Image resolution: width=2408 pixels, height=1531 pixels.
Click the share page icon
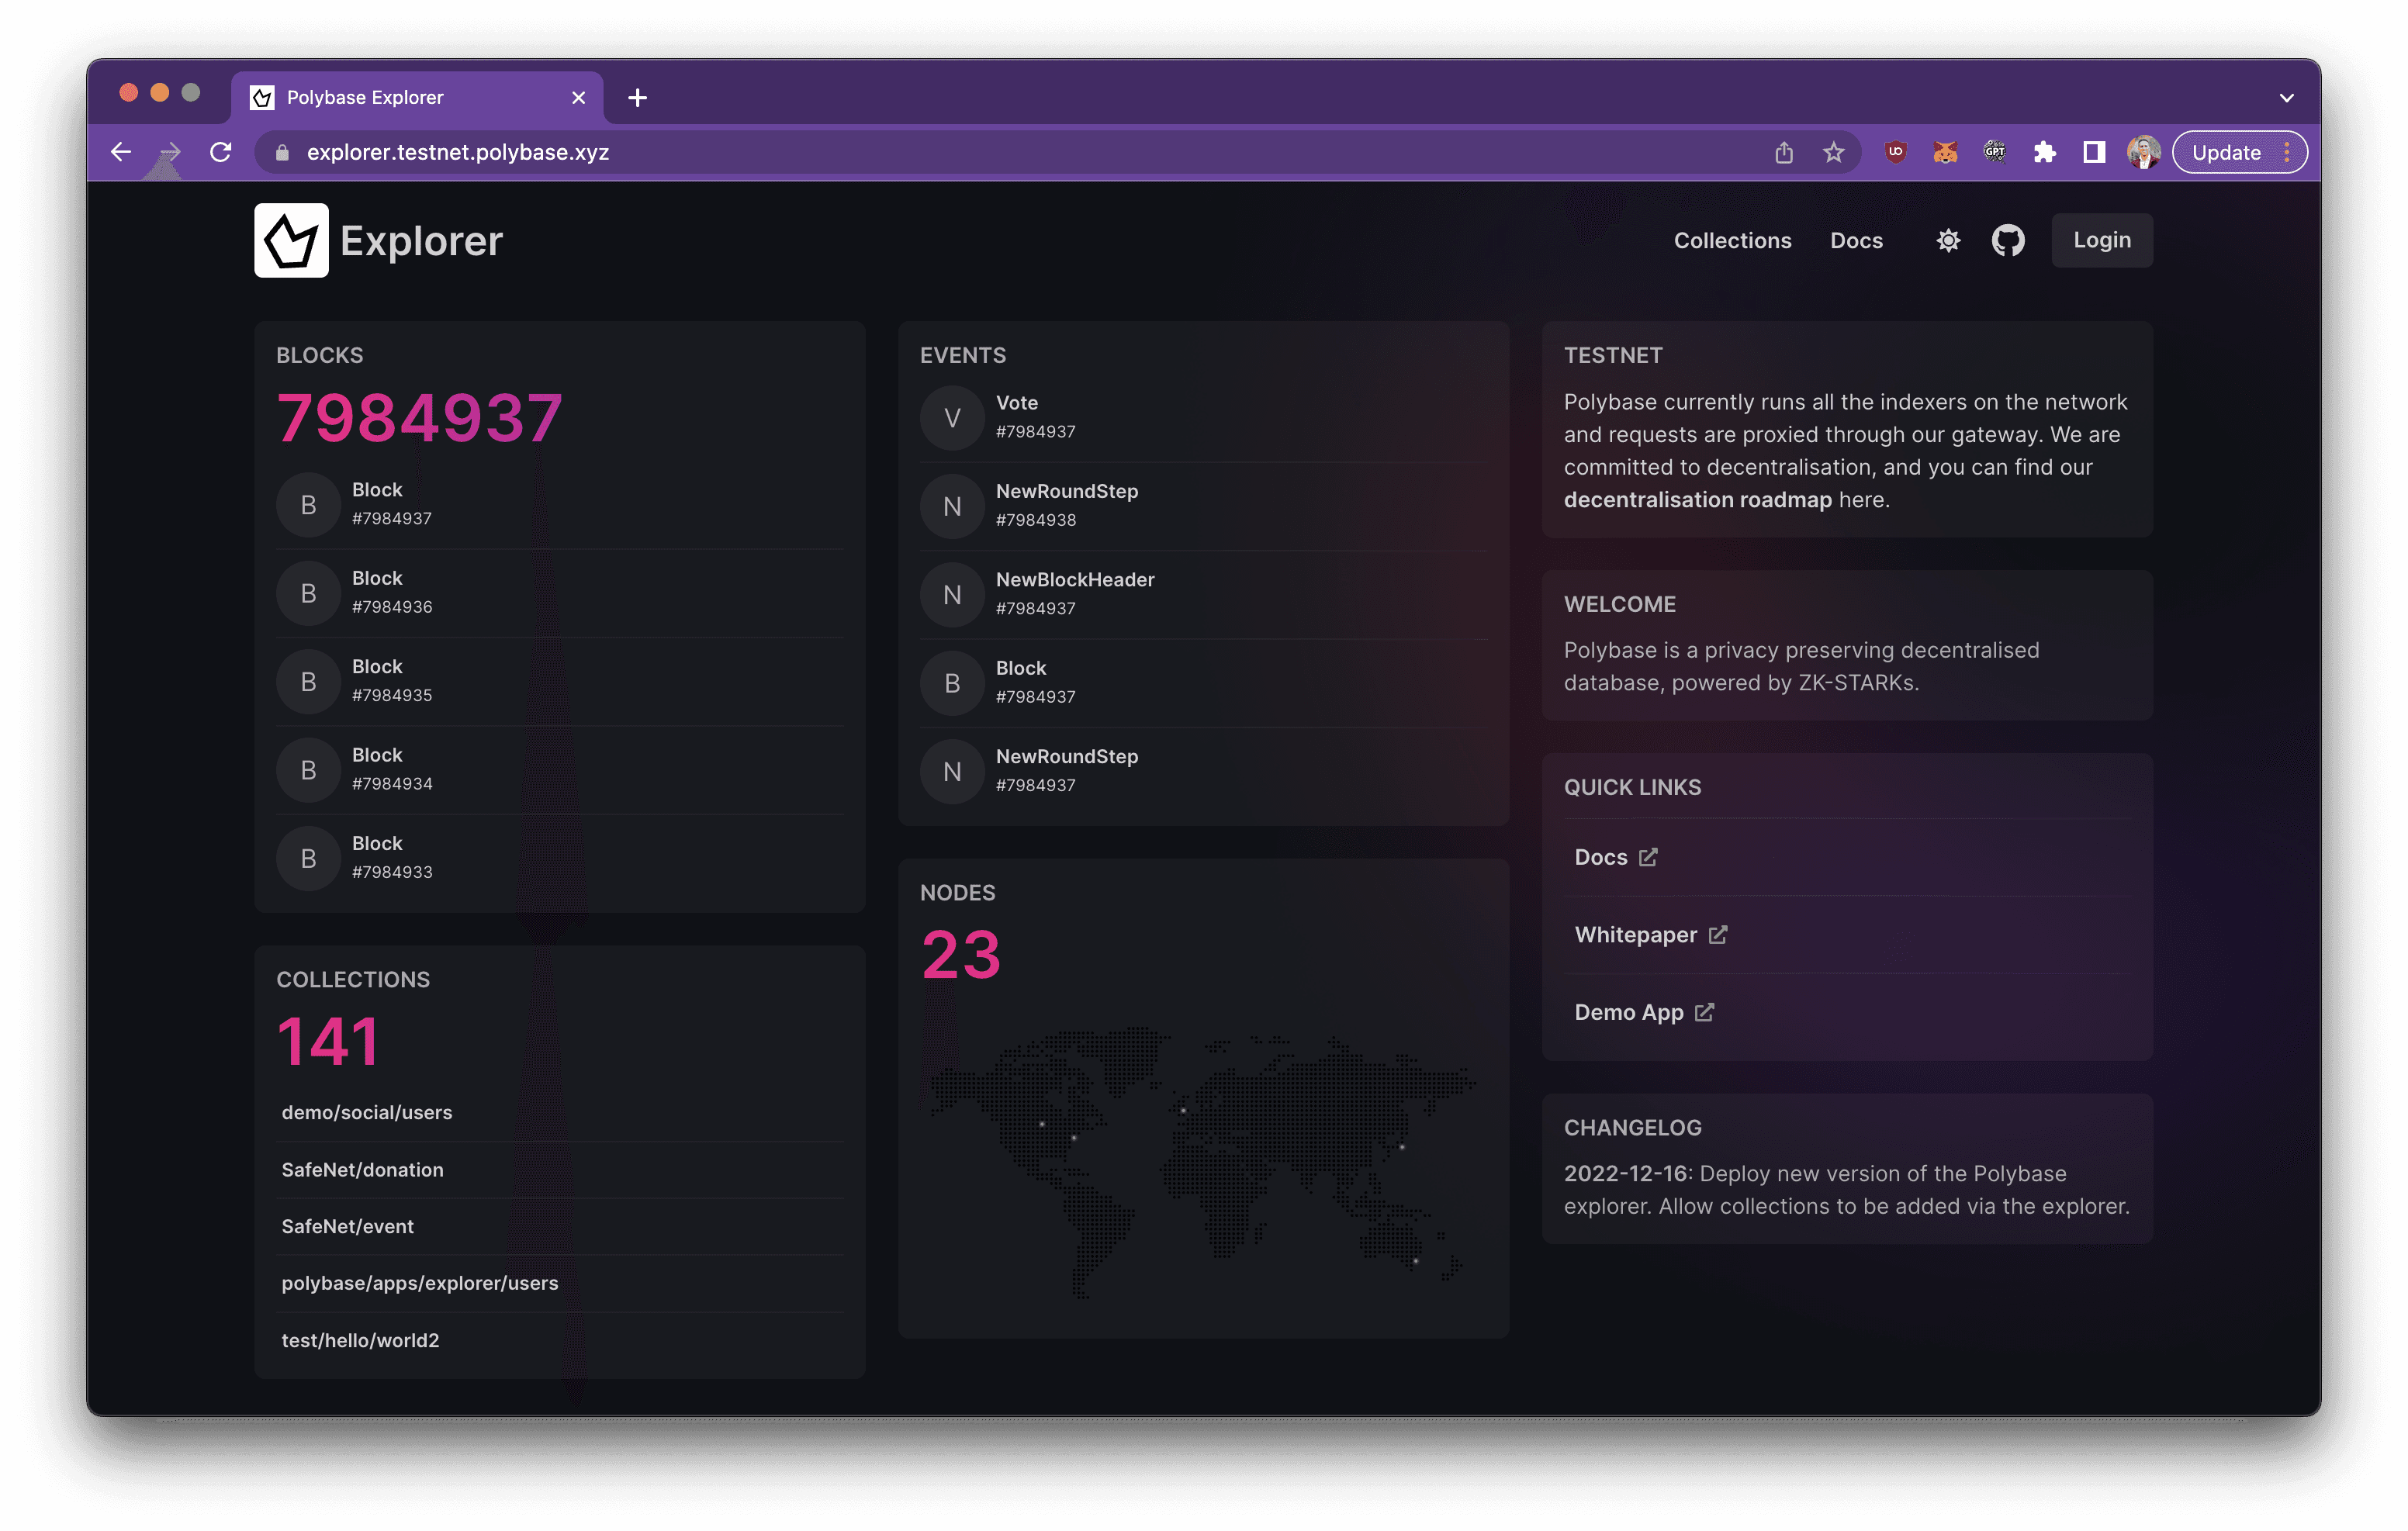[x=1784, y=152]
